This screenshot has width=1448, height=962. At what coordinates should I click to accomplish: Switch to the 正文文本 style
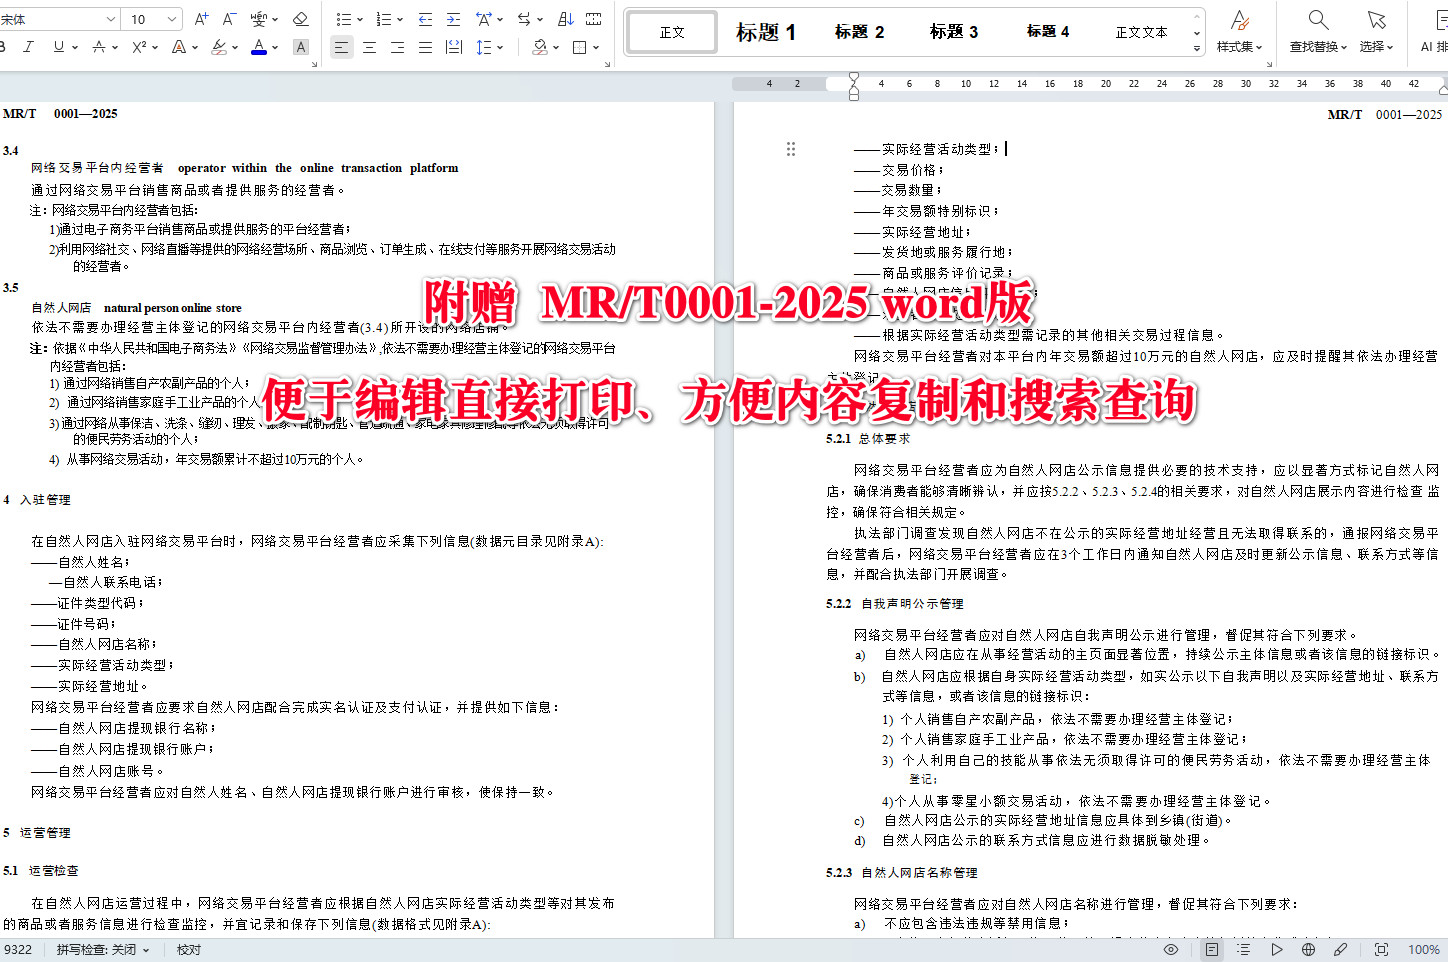[1141, 31]
